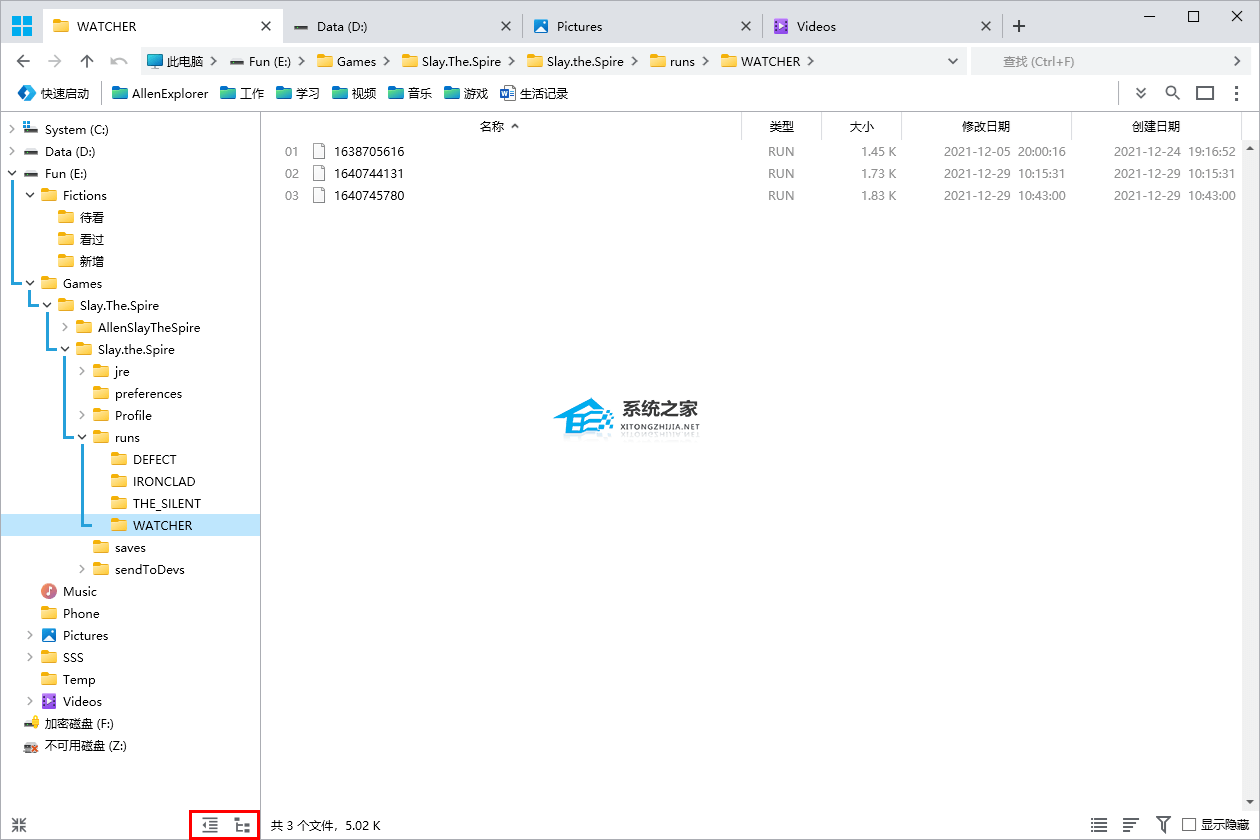Switch to list view icon in status bar
The height and width of the screenshot is (840, 1260).
click(1099, 825)
